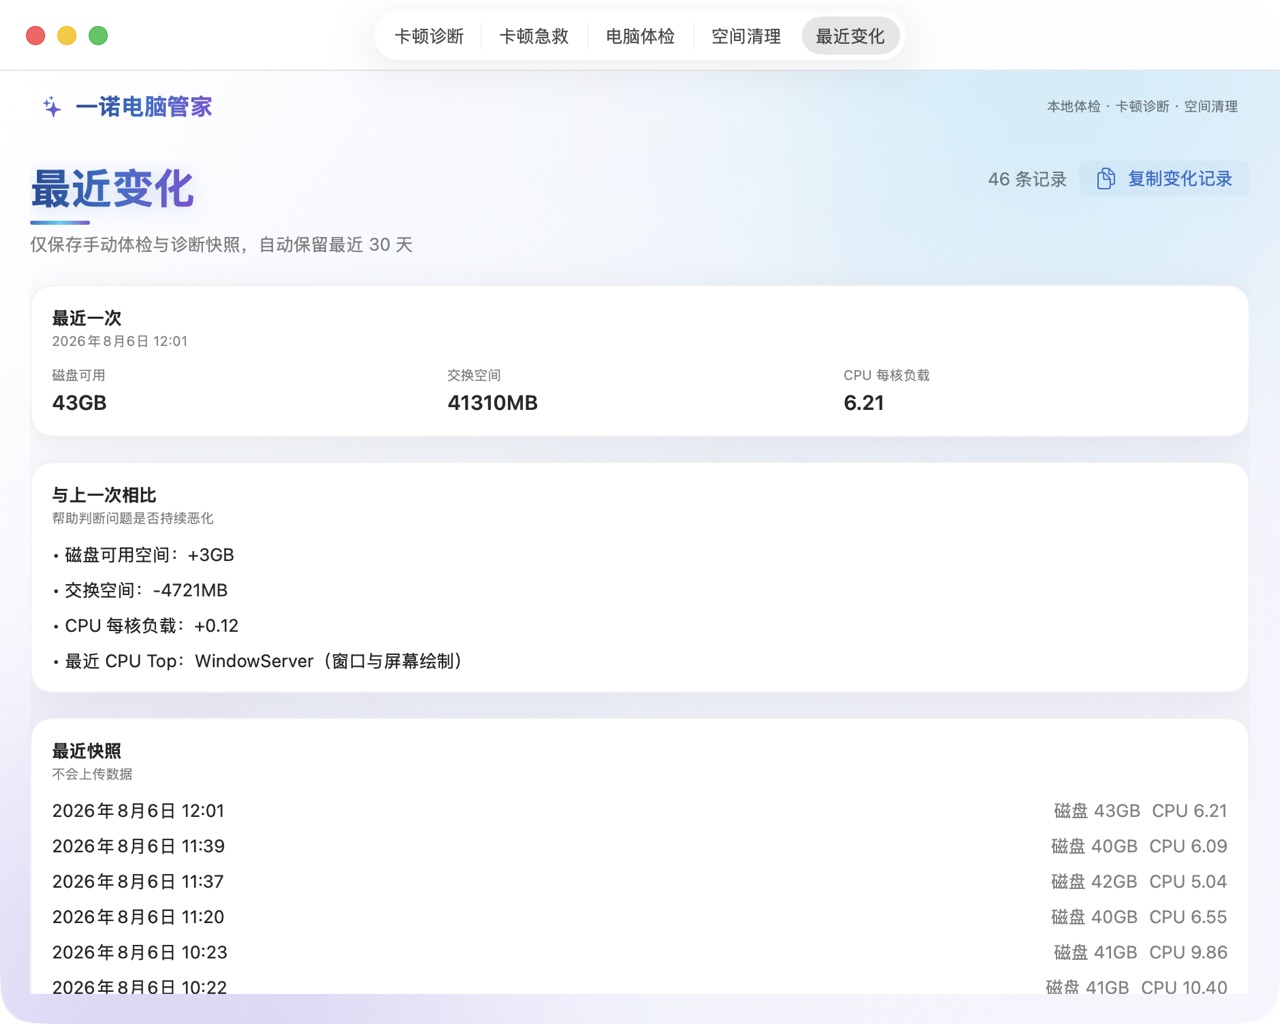
Task: Click the 一诺电脑管家 app title
Action: point(144,107)
